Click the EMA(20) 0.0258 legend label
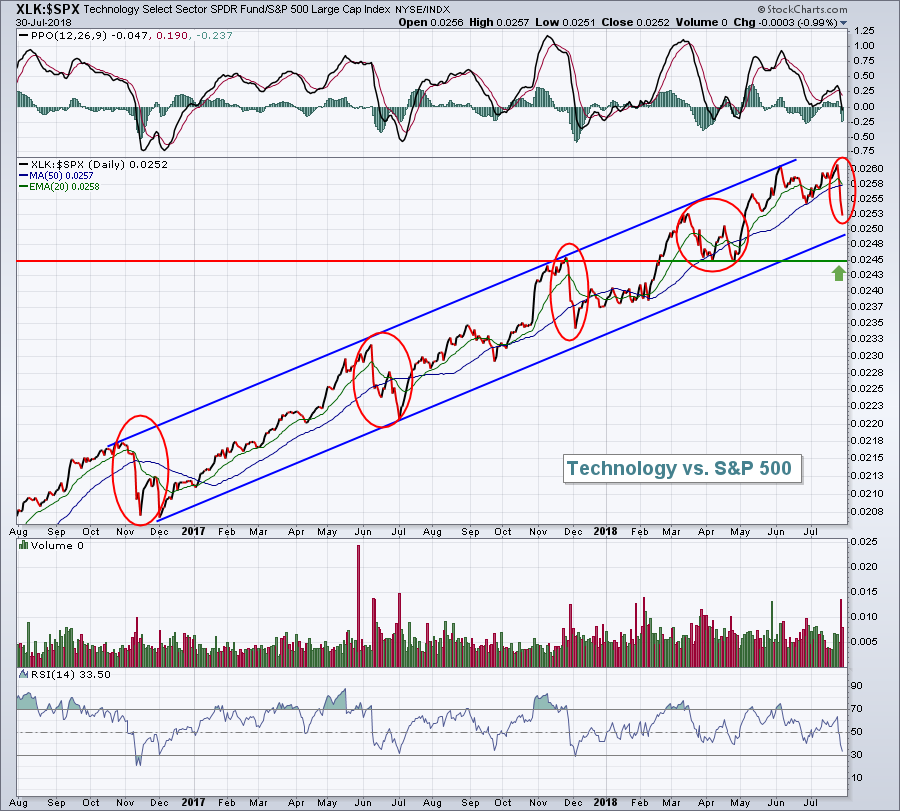Viewport: 900px width, 811px height. (x=64, y=187)
